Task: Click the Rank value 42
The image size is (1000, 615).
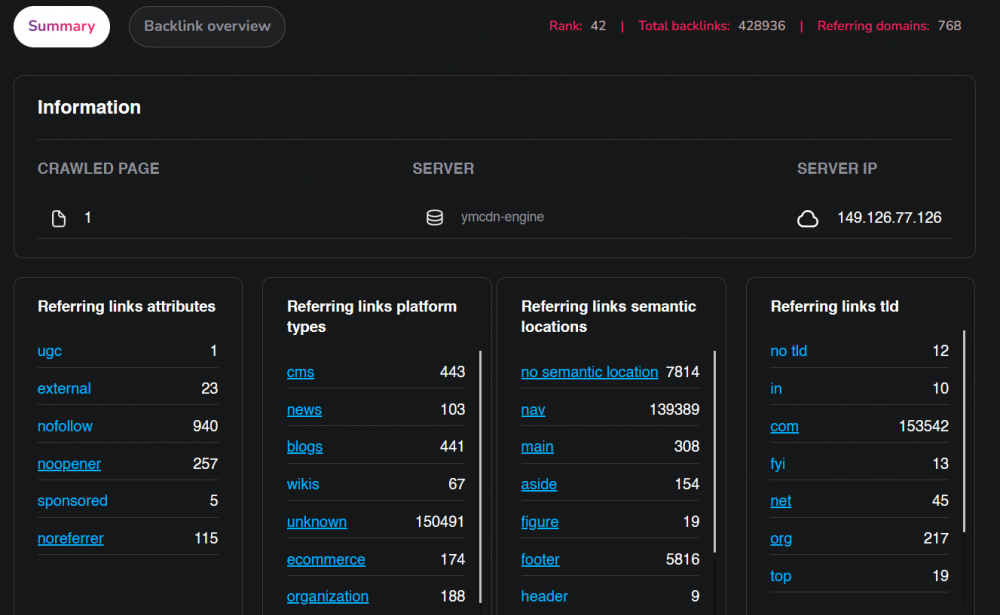Action: pyautogui.click(x=598, y=26)
